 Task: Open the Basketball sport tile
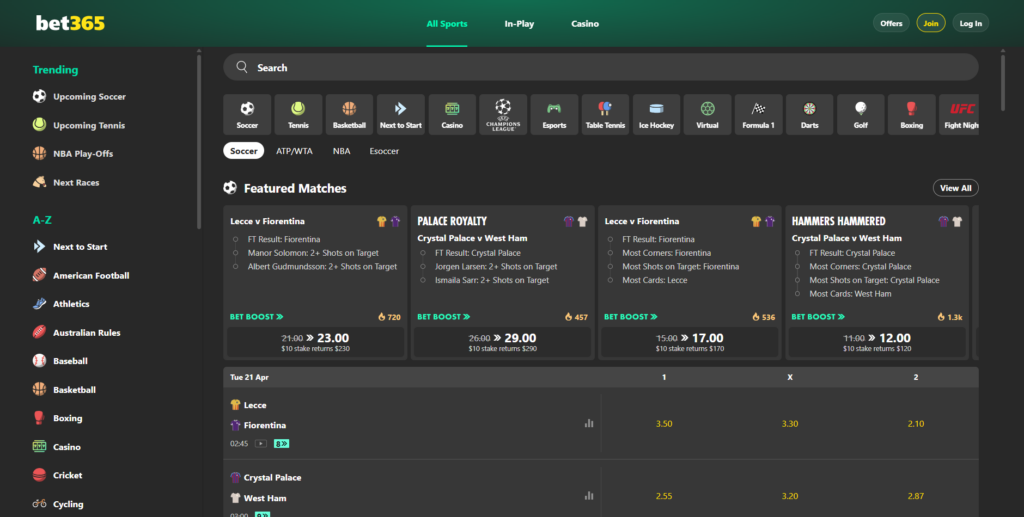(x=349, y=114)
